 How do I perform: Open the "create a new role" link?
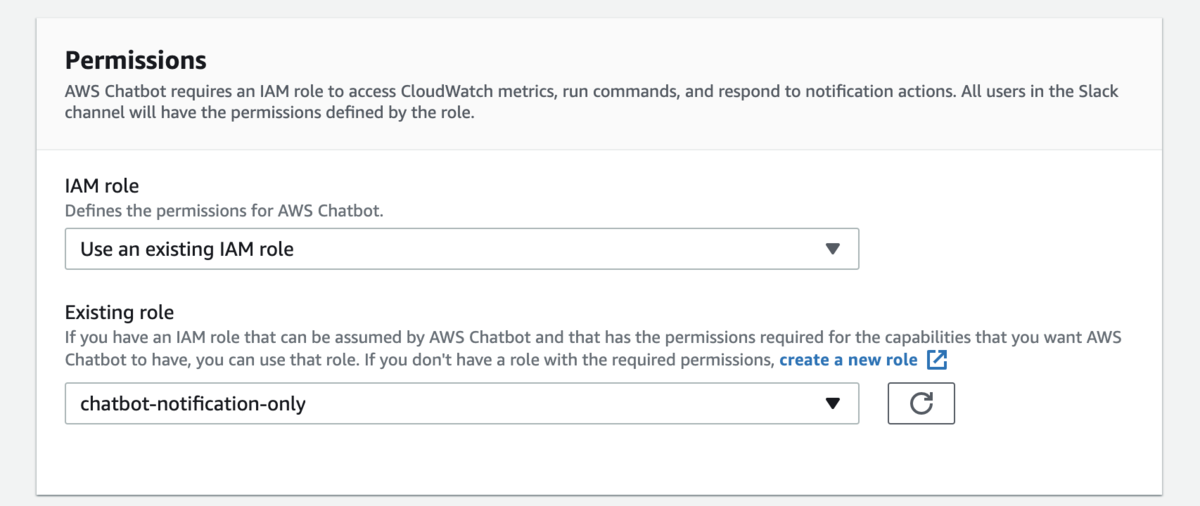[848, 360]
